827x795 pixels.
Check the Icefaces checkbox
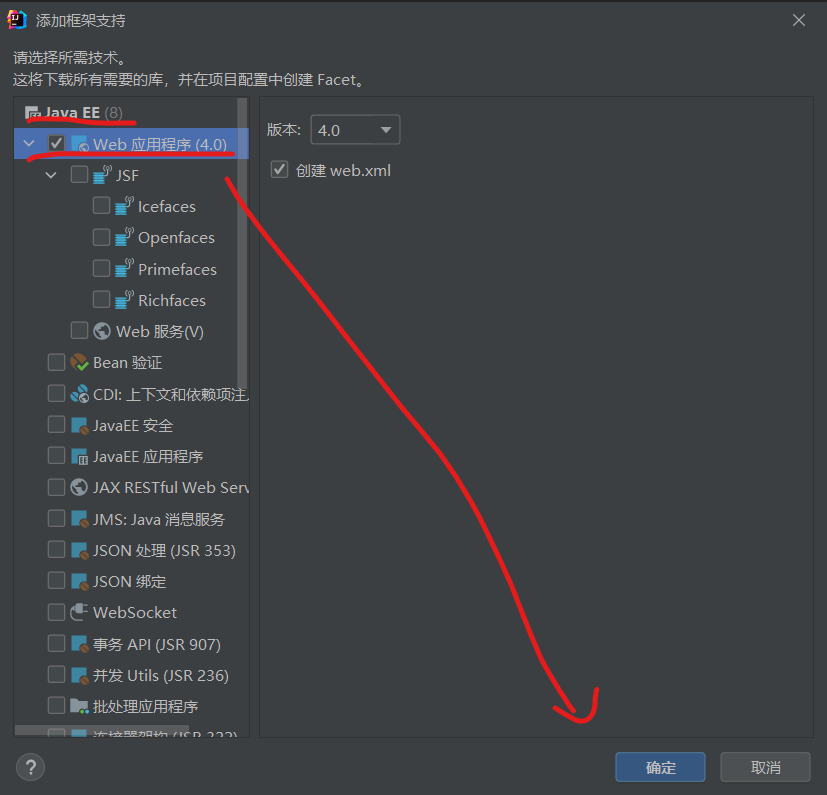tap(101, 206)
